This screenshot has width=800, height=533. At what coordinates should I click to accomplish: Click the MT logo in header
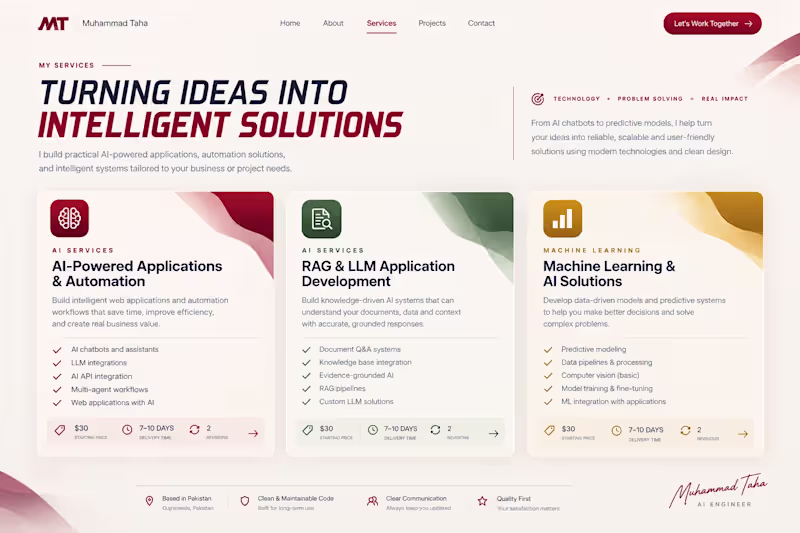coord(53,23)
